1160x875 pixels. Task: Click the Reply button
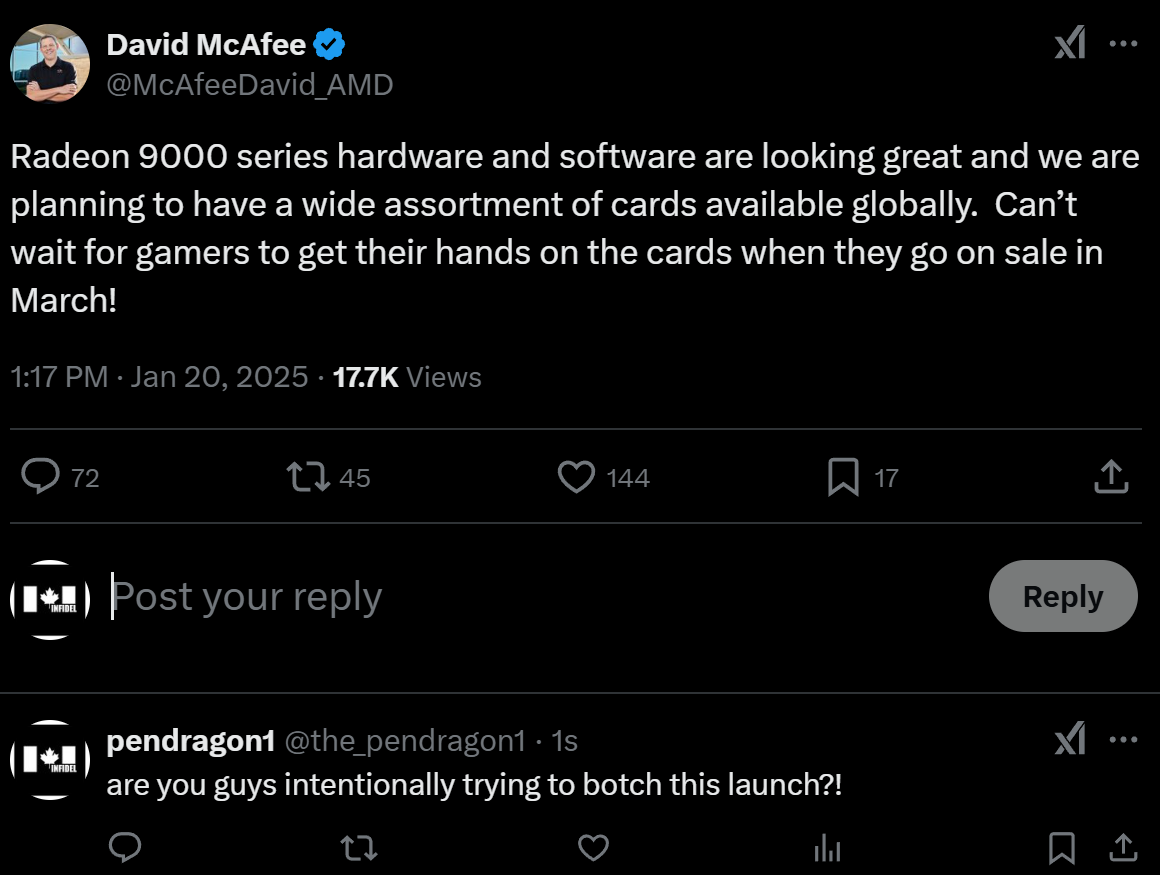1062,596
